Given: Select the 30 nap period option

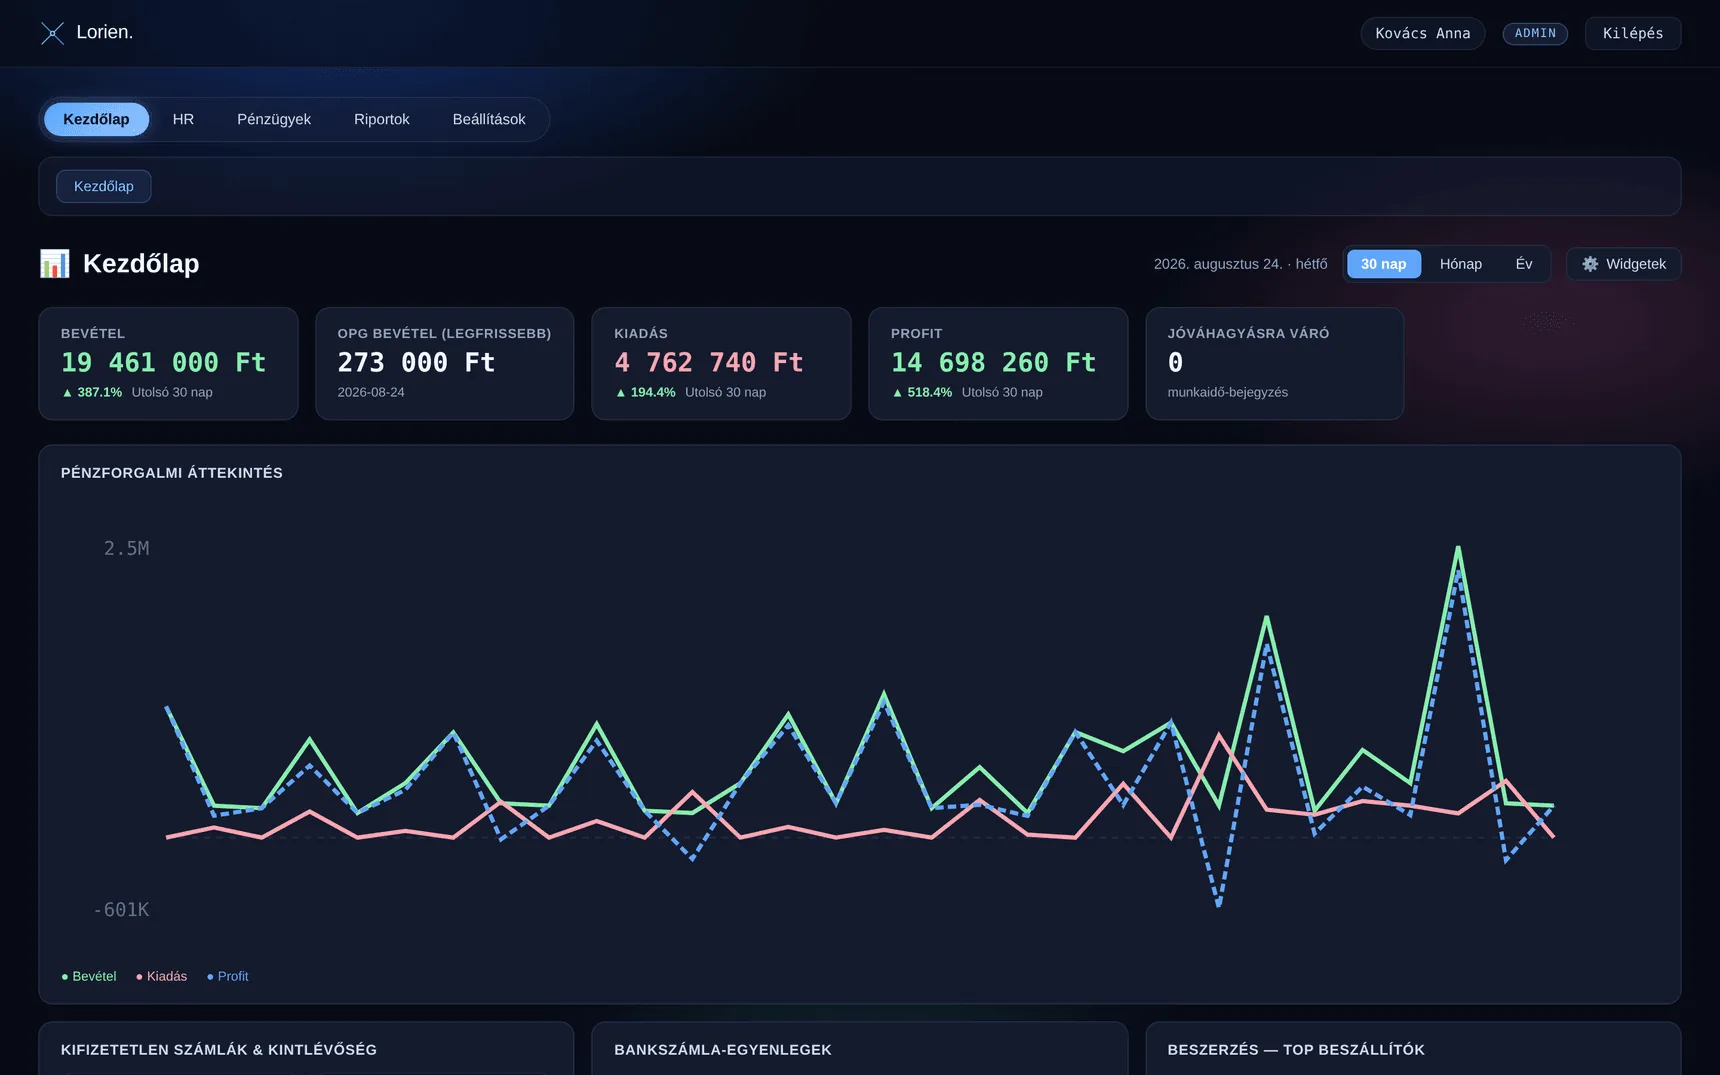Looking at the screenshot, I should [1384, 264].
